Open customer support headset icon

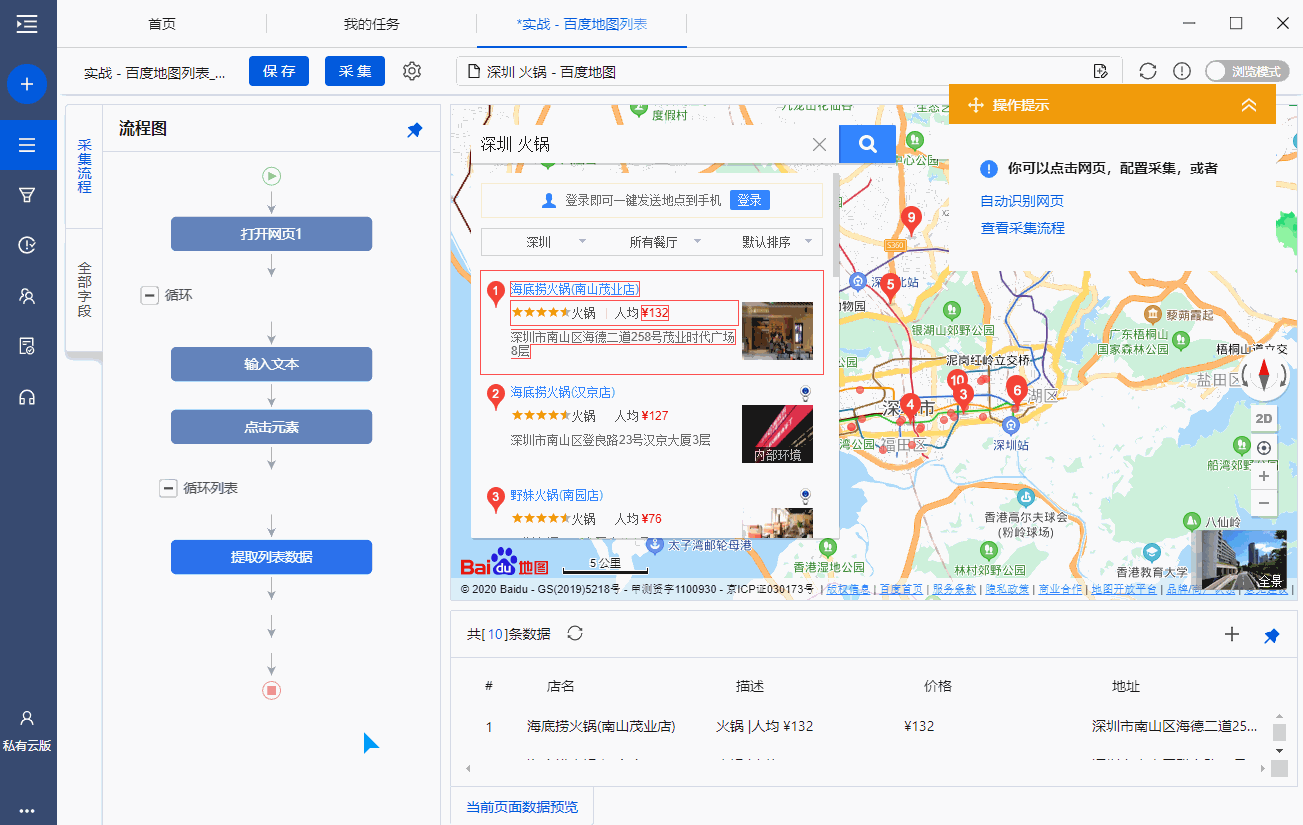(27, 397)
